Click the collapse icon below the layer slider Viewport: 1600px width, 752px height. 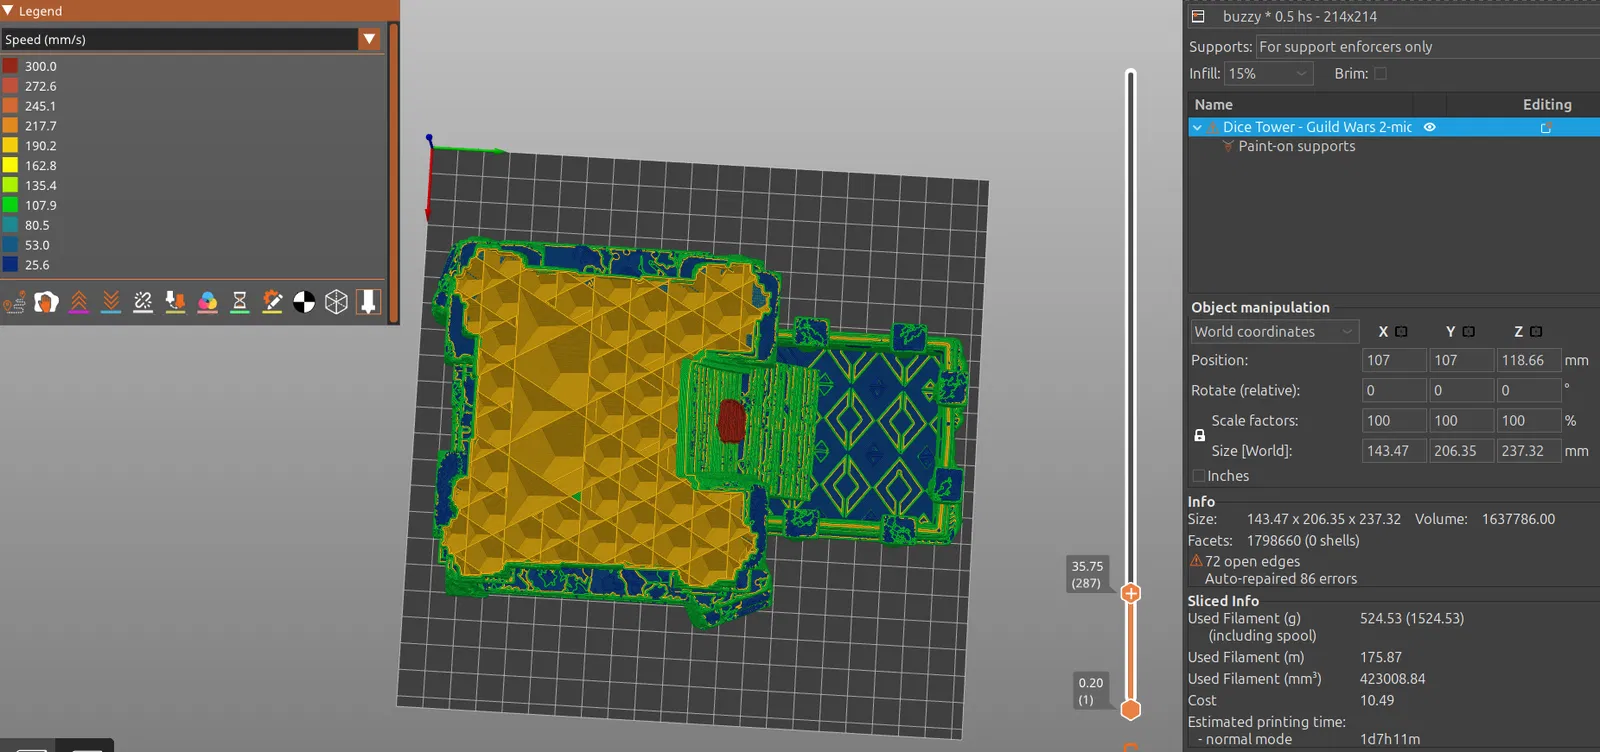pos(1131,746)
